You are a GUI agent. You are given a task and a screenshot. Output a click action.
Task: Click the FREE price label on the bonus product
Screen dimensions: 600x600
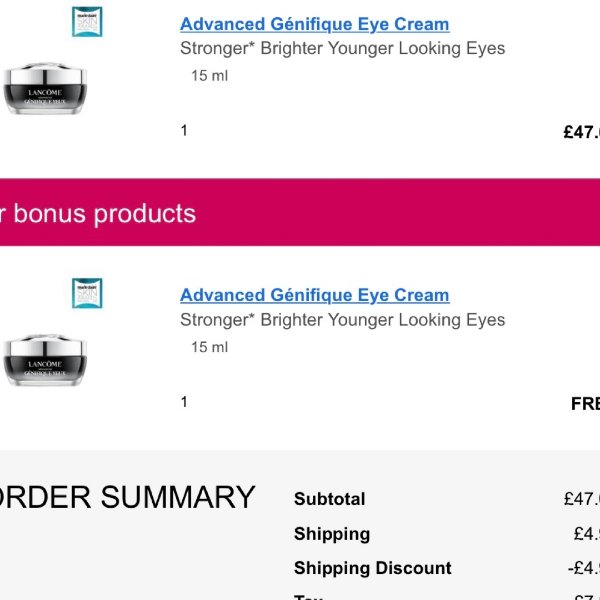pos(585,404)
